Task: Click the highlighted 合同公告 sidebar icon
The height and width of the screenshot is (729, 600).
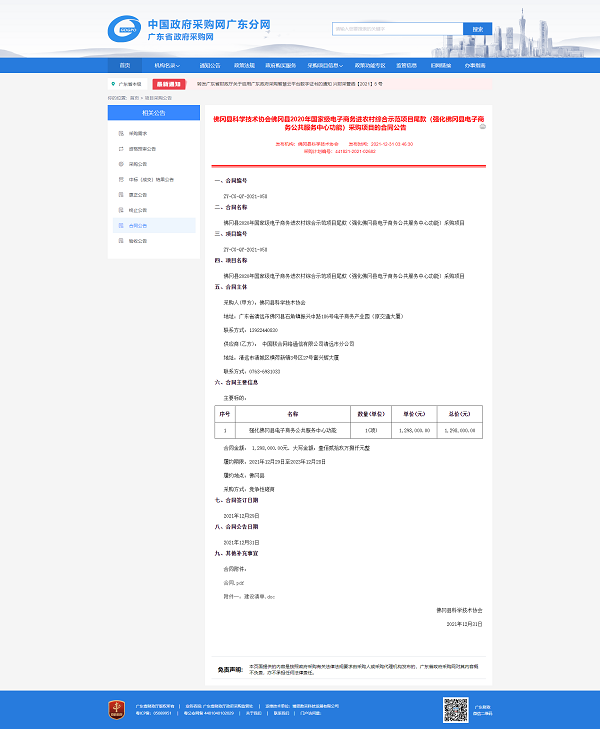Action: pyautogui.click(x=121, y=225)
